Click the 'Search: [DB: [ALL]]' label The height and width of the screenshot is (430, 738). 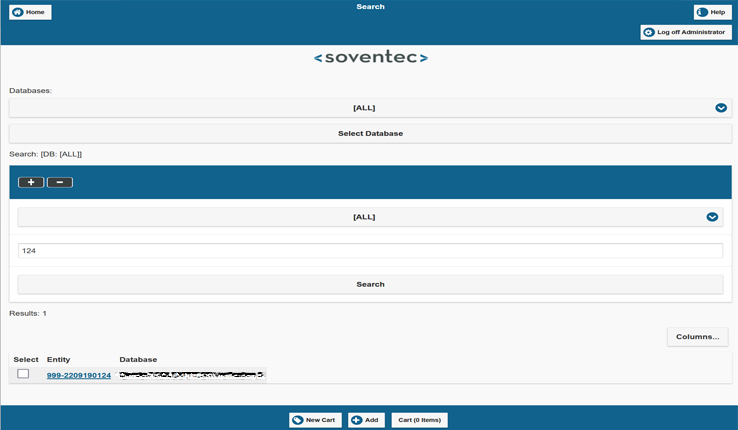point(46,154)
